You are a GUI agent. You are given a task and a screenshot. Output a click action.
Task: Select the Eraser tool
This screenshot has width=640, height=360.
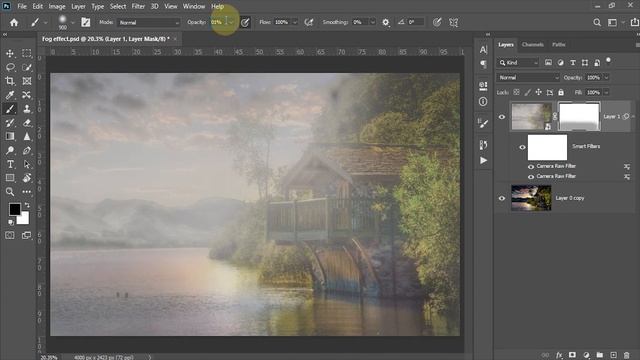point(27,123)
